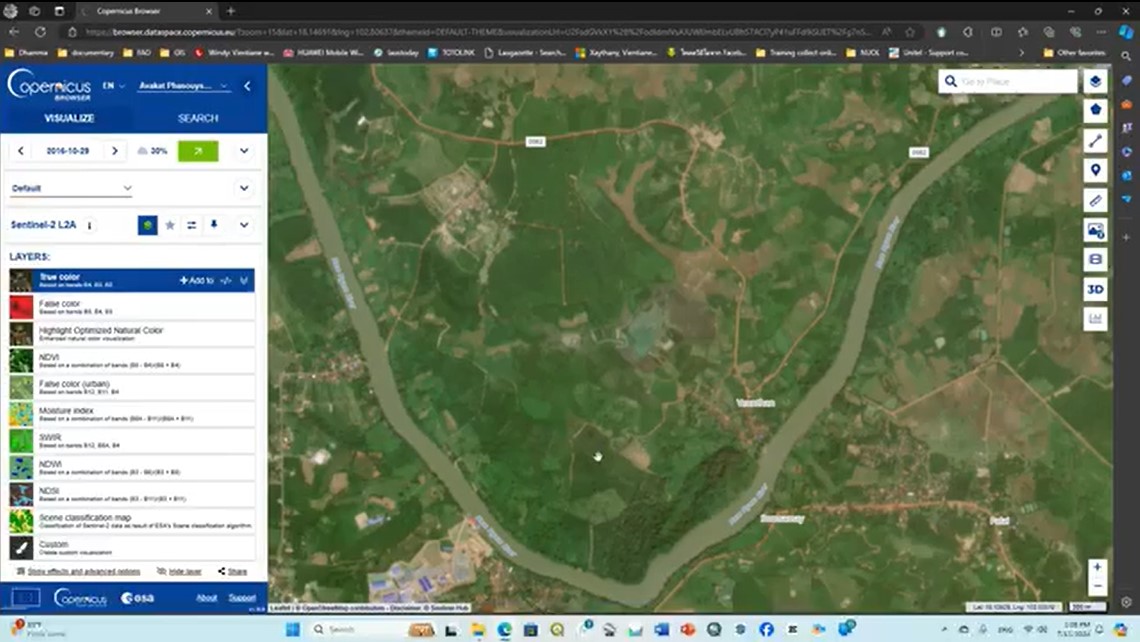Open the About link in footer
1140x642 pixels.
click(206, 598)
